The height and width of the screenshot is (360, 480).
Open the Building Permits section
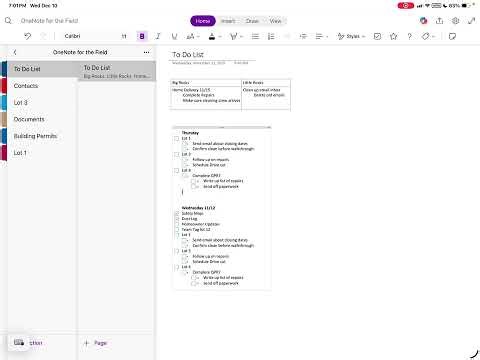(x=41, y=136)
